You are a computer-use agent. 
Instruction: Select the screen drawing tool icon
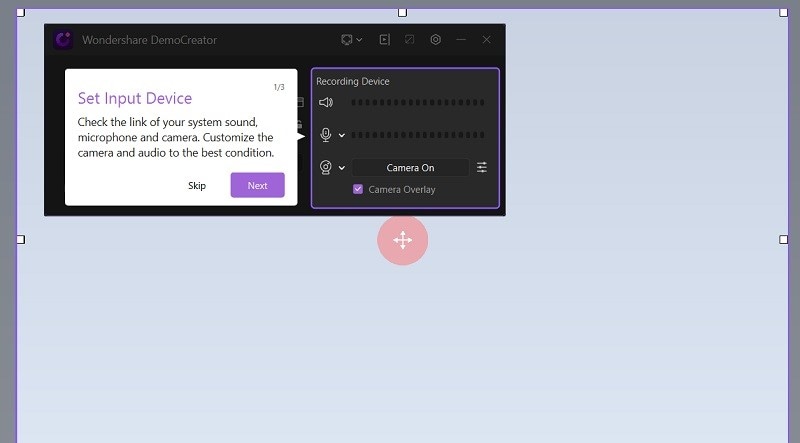point(410,39)
